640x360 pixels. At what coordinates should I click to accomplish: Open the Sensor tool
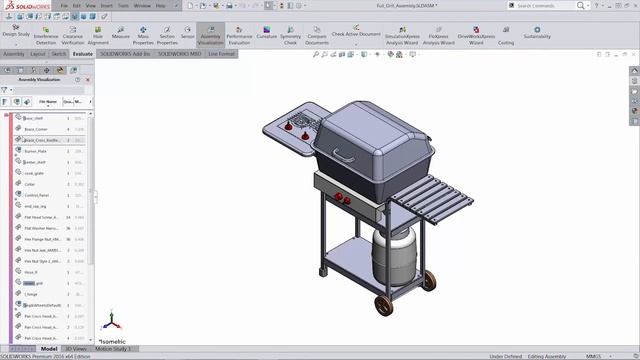(187, 33)
